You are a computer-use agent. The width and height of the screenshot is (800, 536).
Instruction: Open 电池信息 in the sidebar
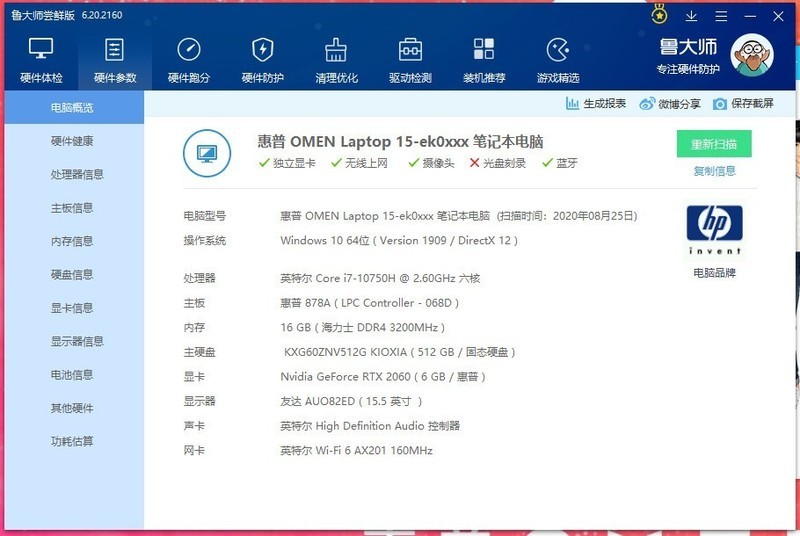(x=74, y=374)
